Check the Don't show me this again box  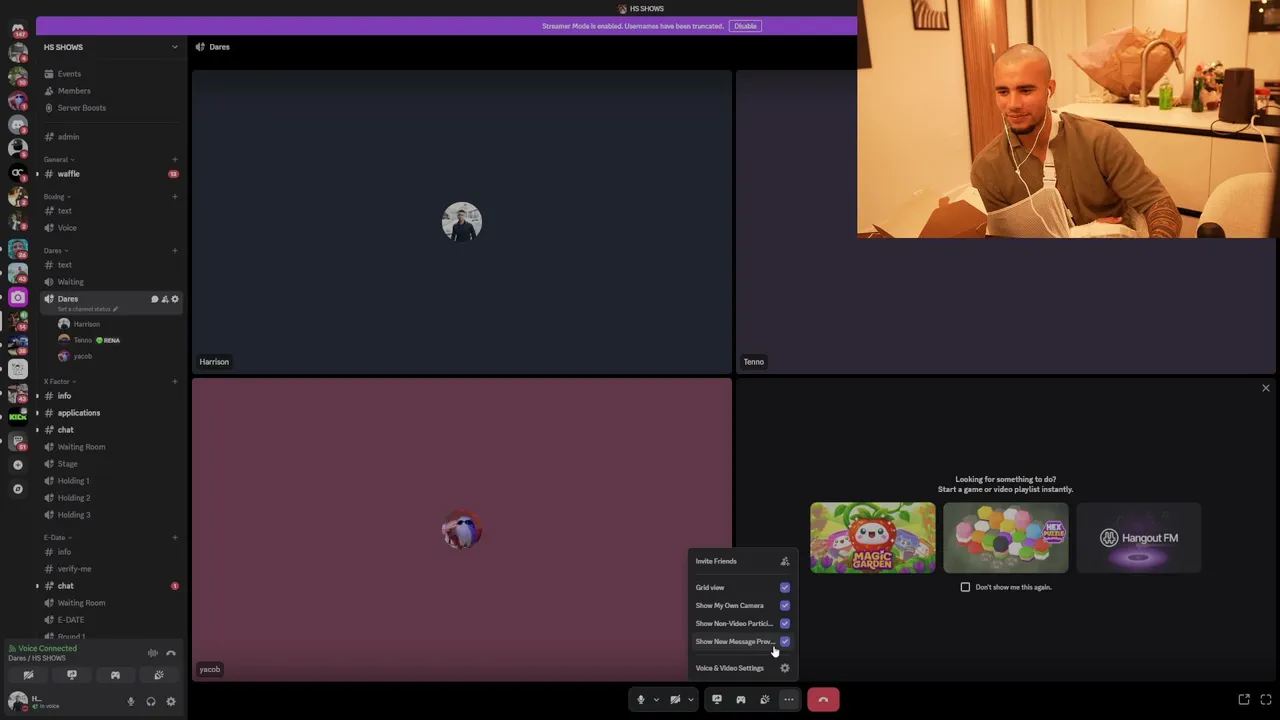point(965,587)
